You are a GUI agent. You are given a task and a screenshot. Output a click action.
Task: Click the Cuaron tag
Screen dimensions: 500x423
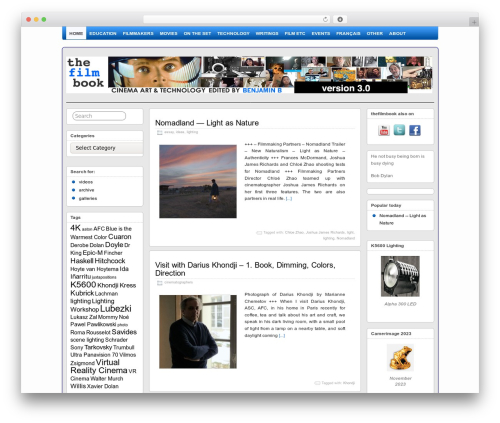[120, 237]
